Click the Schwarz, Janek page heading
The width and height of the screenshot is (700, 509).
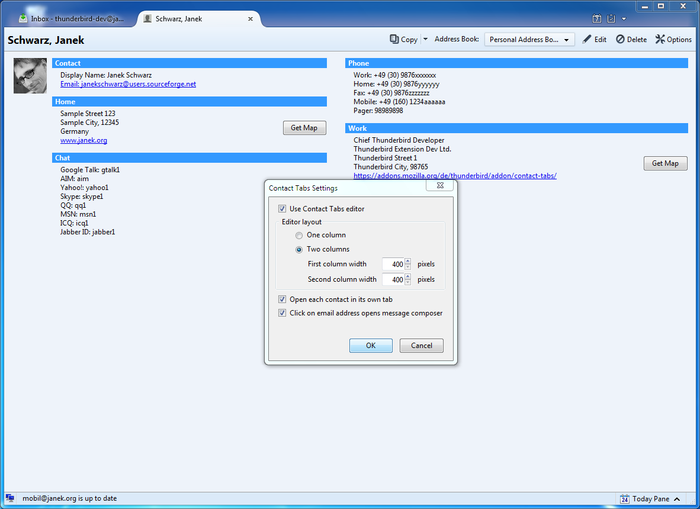tap(46, 40)
